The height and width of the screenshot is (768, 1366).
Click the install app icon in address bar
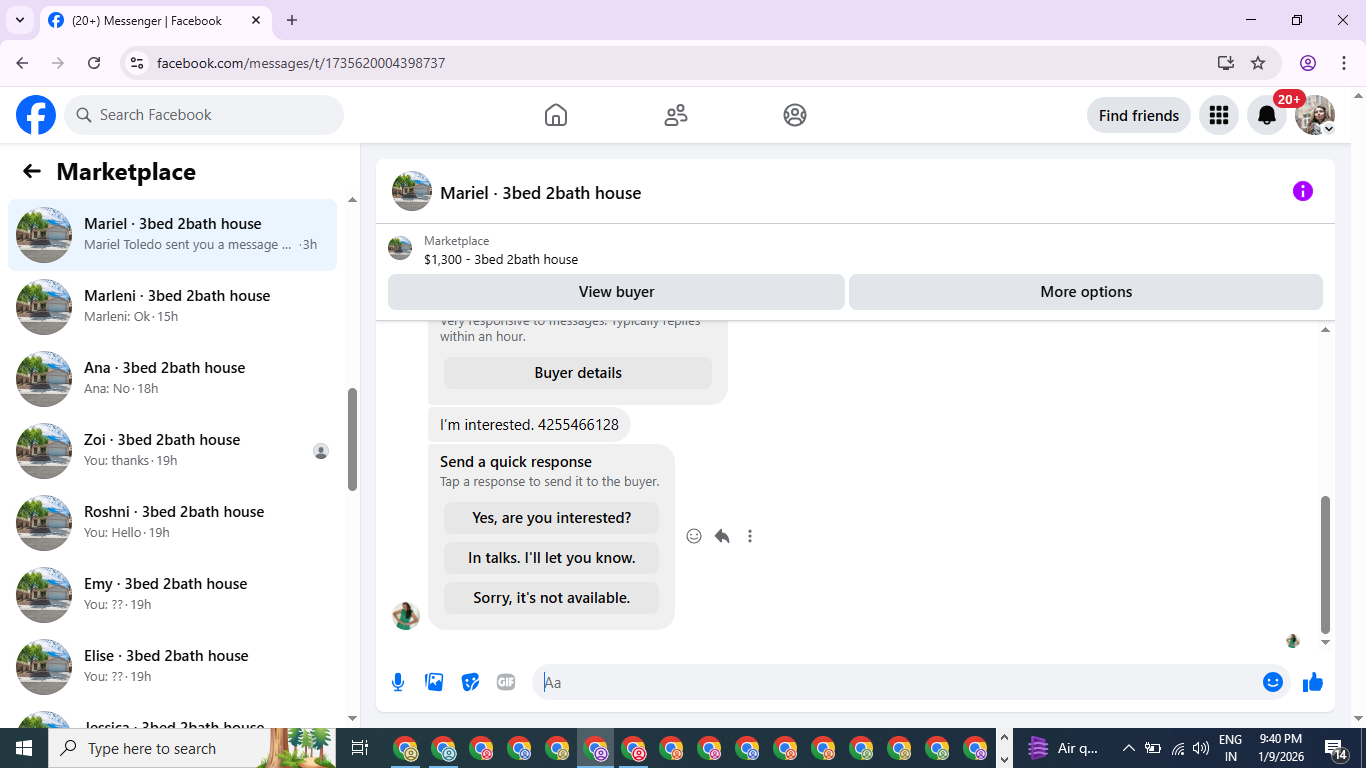(x=1226, y=63)
